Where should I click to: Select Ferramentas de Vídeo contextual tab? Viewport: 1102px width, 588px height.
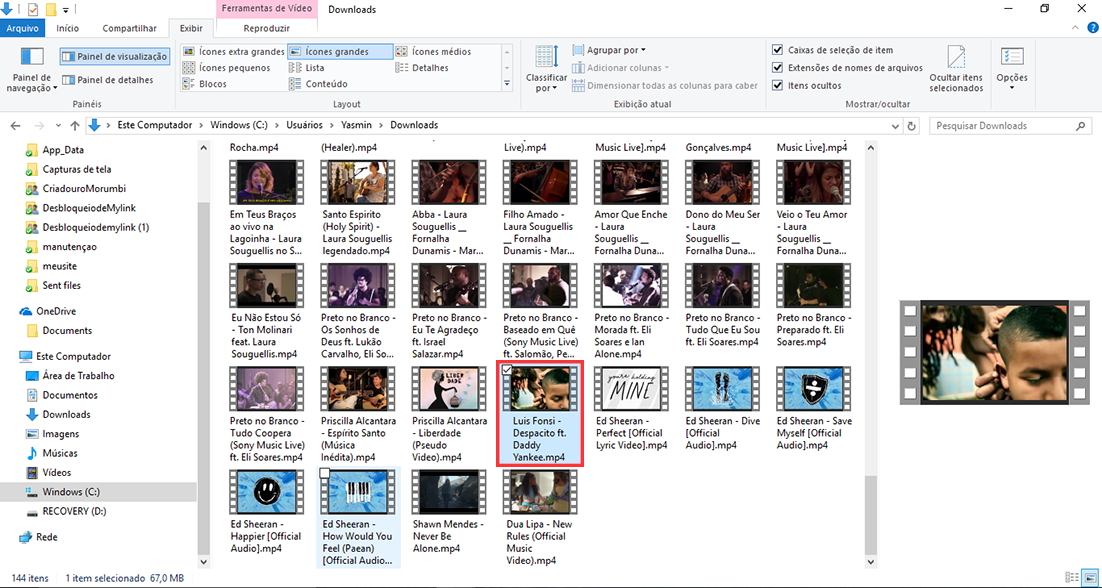click(266, 10)
